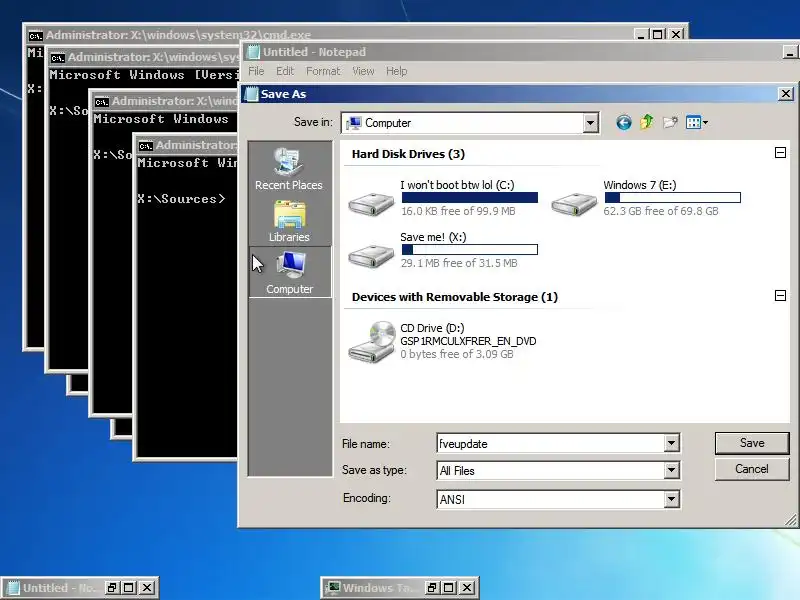This screenshot has width=800, height=600.
Task: Create a new folder using toolbar icon
Action: 670,122
